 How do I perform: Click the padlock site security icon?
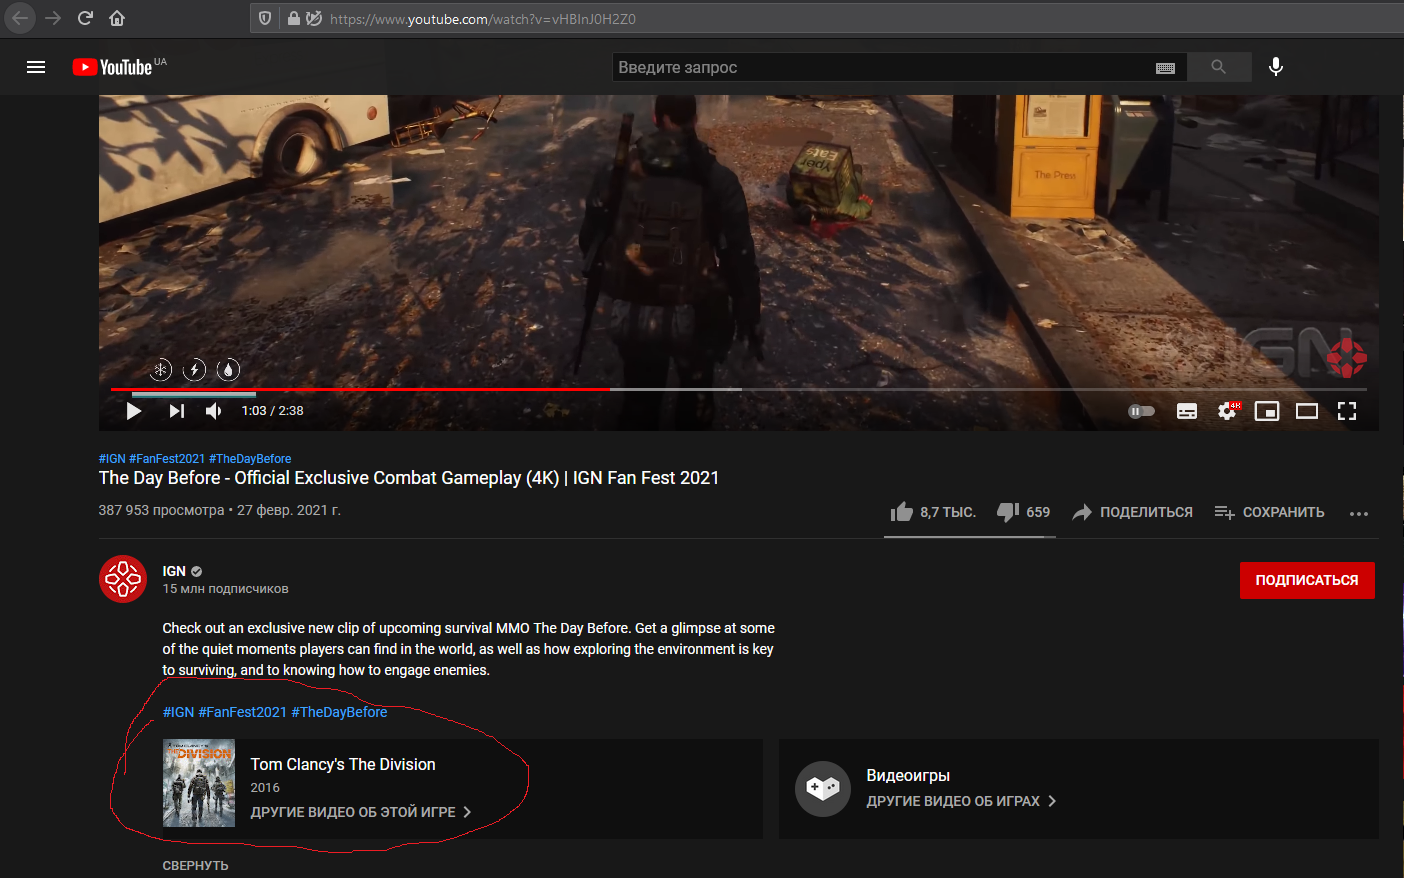[293, 18]
